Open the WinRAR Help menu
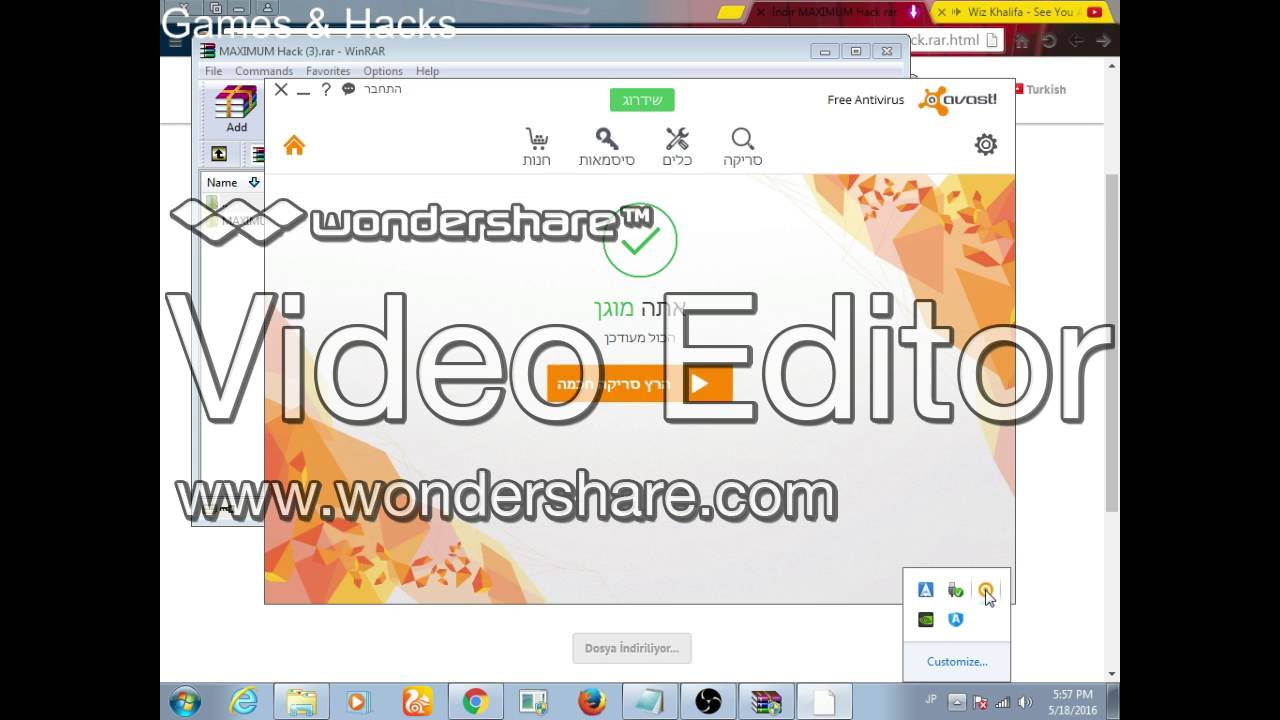The image size is (1280, 720). coord(427,71)
